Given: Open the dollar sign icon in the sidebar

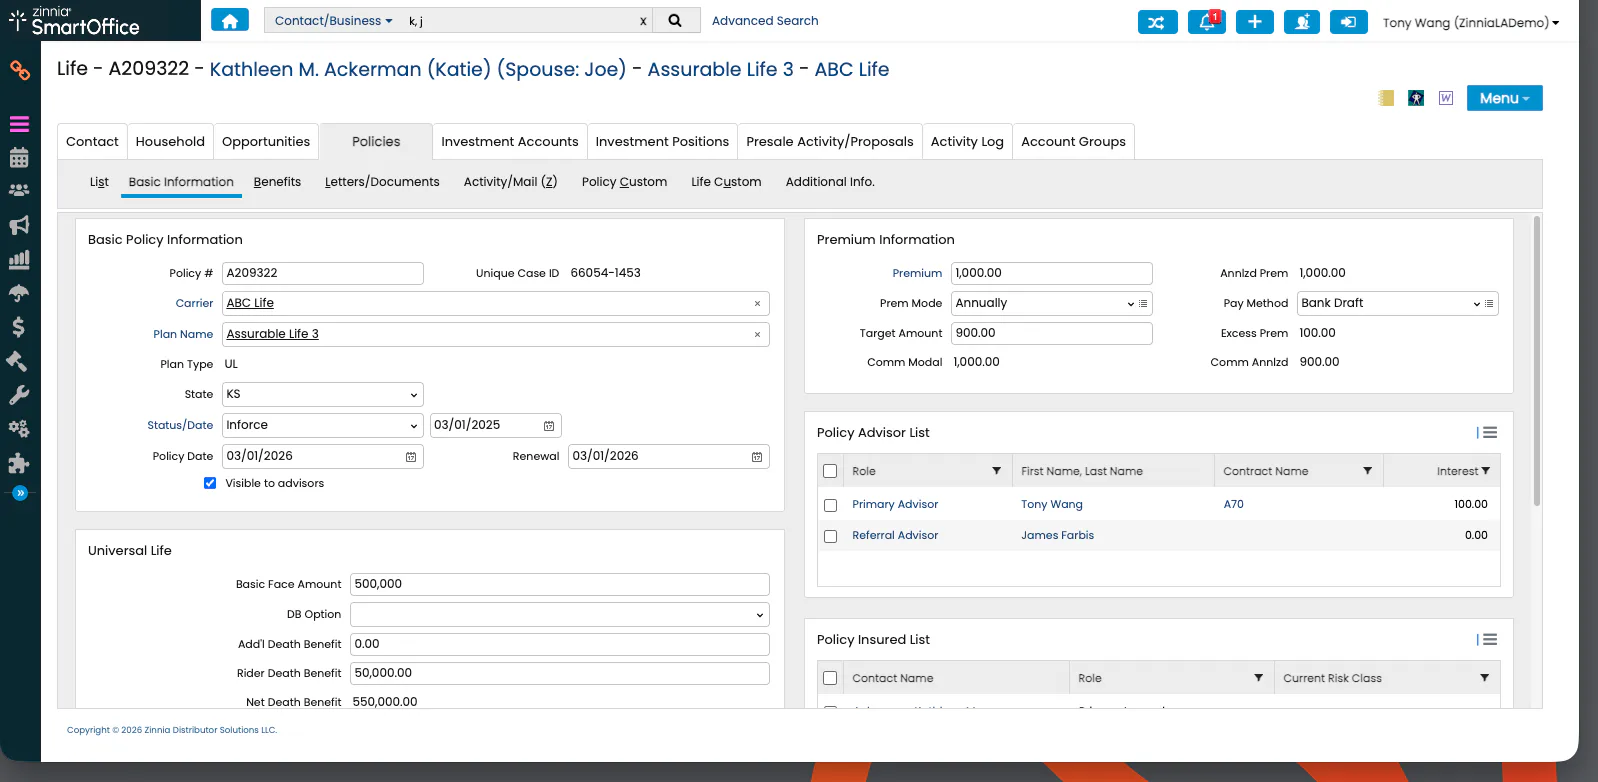Looking at the screenshot, I should 19,327.
